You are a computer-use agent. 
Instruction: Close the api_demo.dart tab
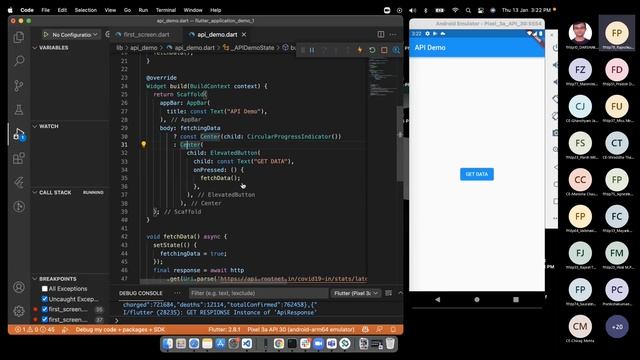(x=244, y=35)
